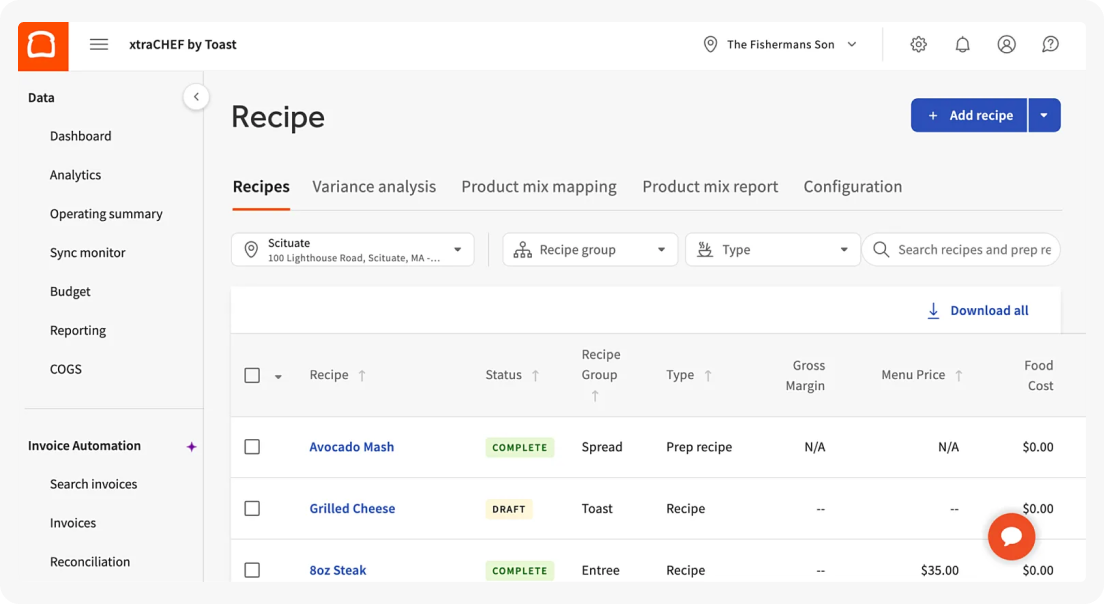
Task: Open the hamburger navigation menu
Action: click(99, 44)
